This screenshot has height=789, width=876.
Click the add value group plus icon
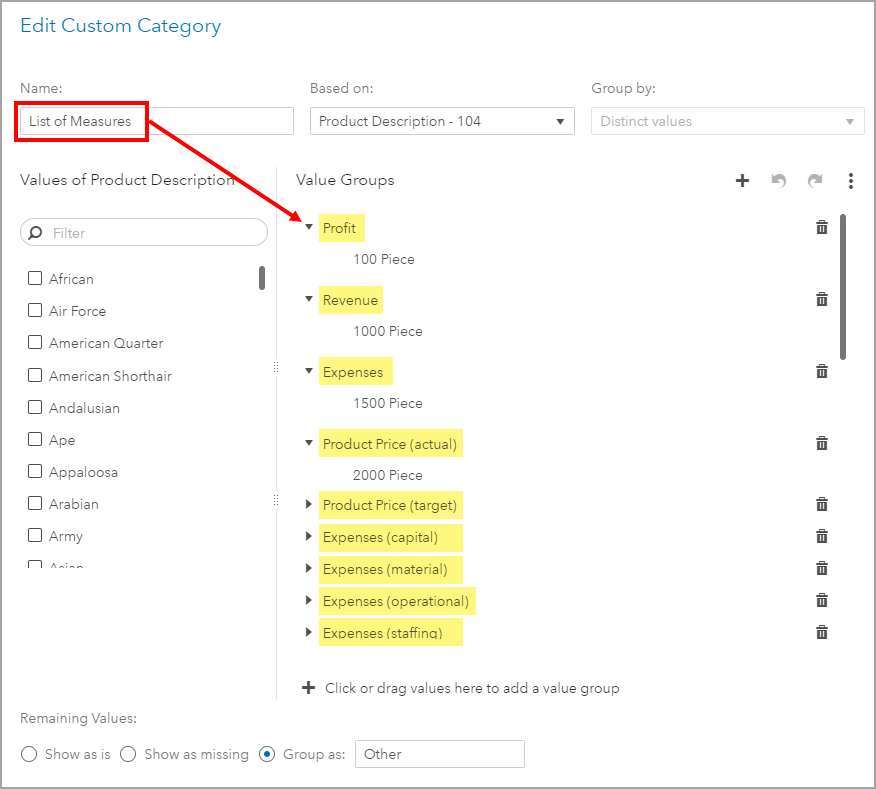pos(742,181)
